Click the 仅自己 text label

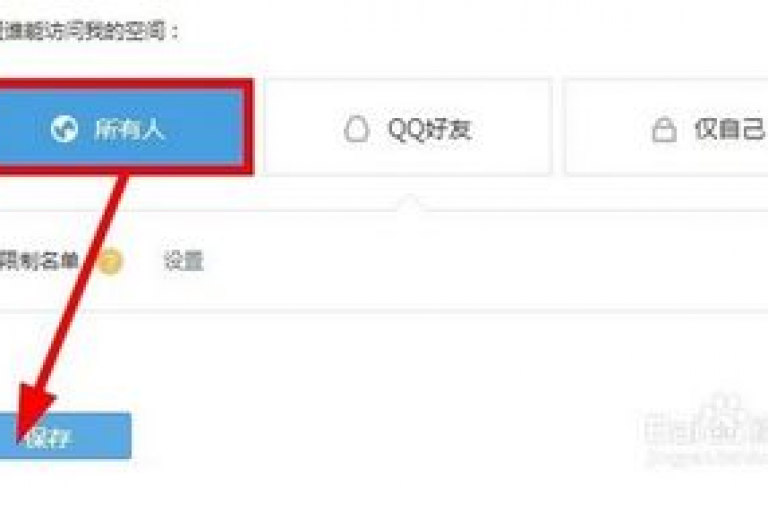[729, 130]
